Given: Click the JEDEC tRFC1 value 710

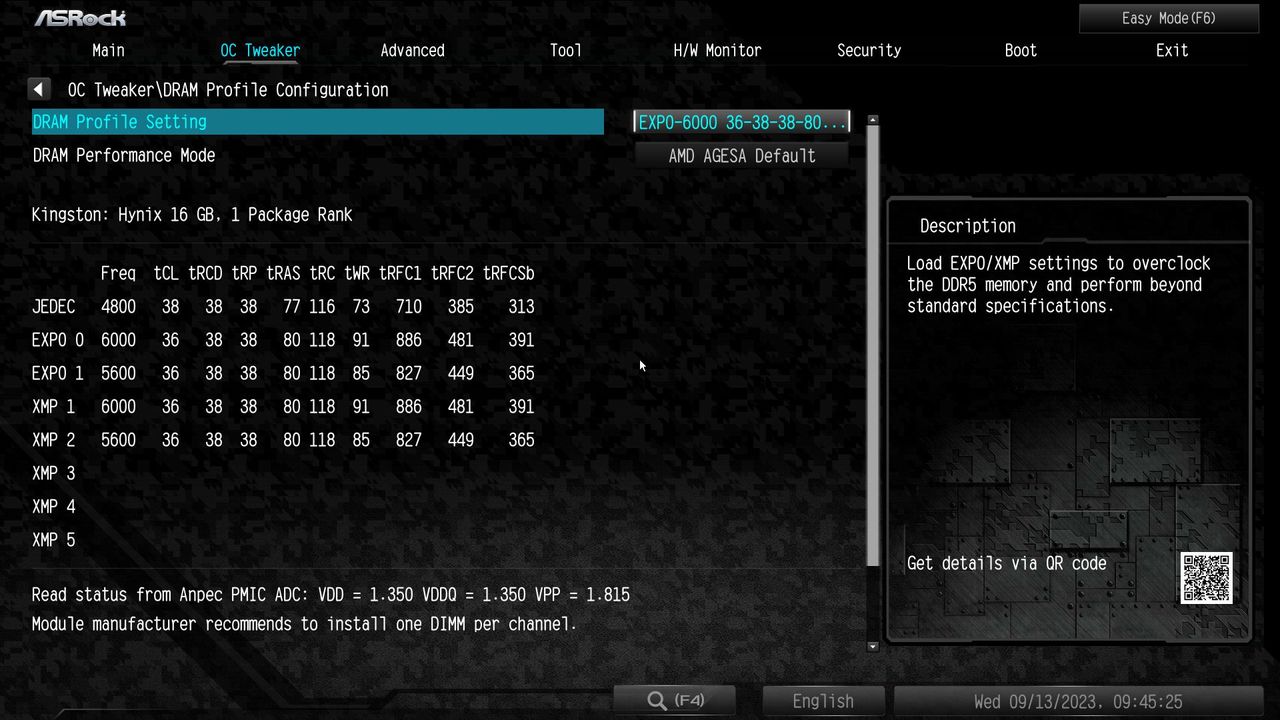Looking at the screenshot, I should point(409,307).
